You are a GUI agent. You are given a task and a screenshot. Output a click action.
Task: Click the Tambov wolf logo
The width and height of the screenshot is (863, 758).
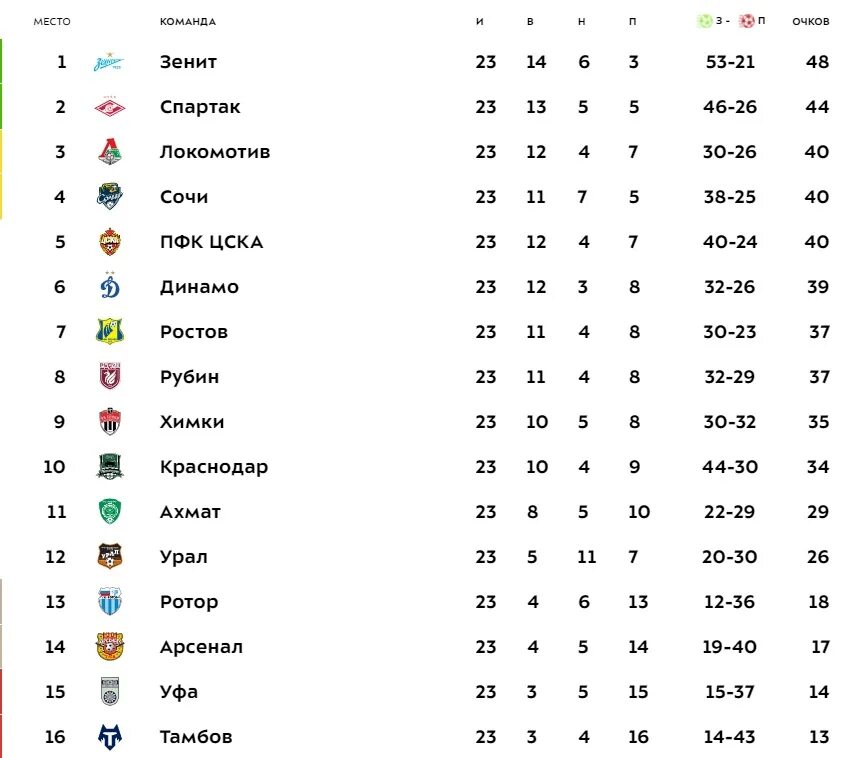(110, 737)
